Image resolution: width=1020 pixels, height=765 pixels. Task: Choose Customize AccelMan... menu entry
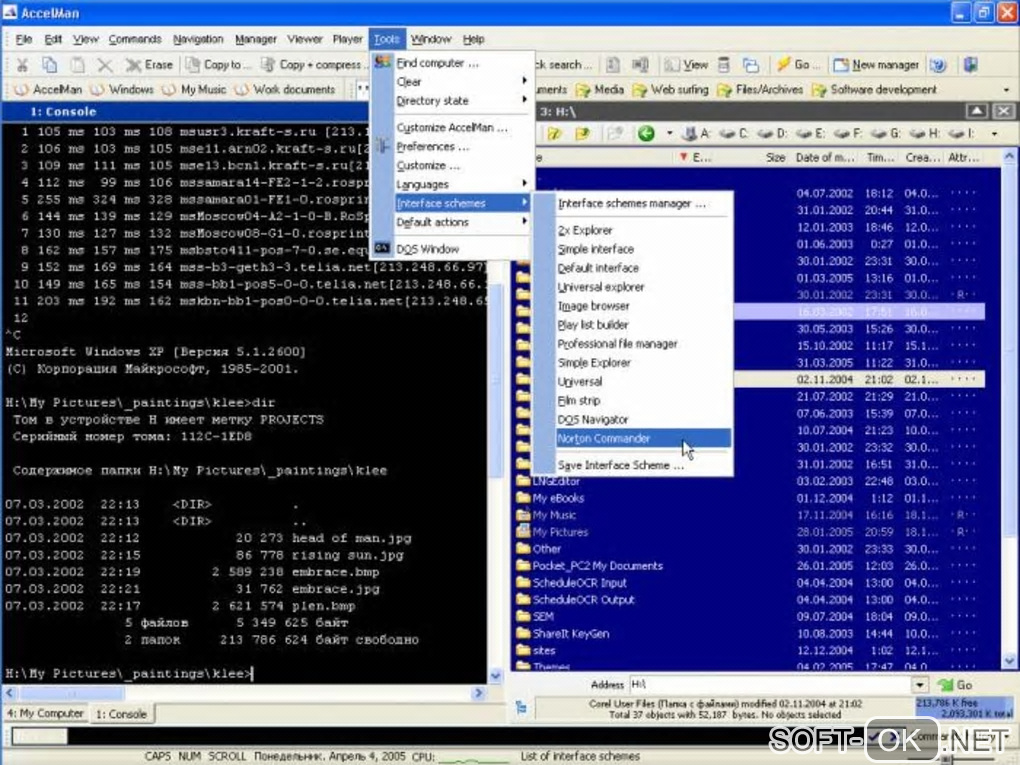(451, 128)
